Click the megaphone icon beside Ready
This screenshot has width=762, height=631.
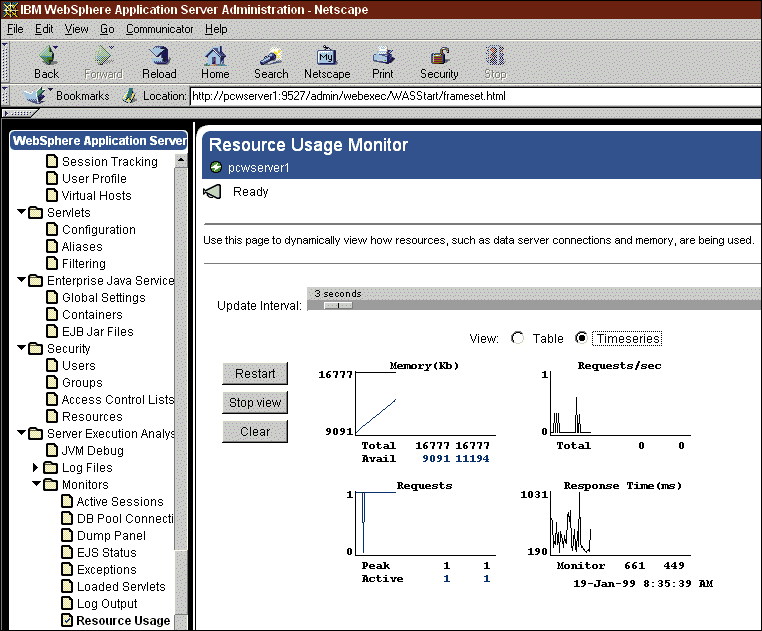click(212, 192)
